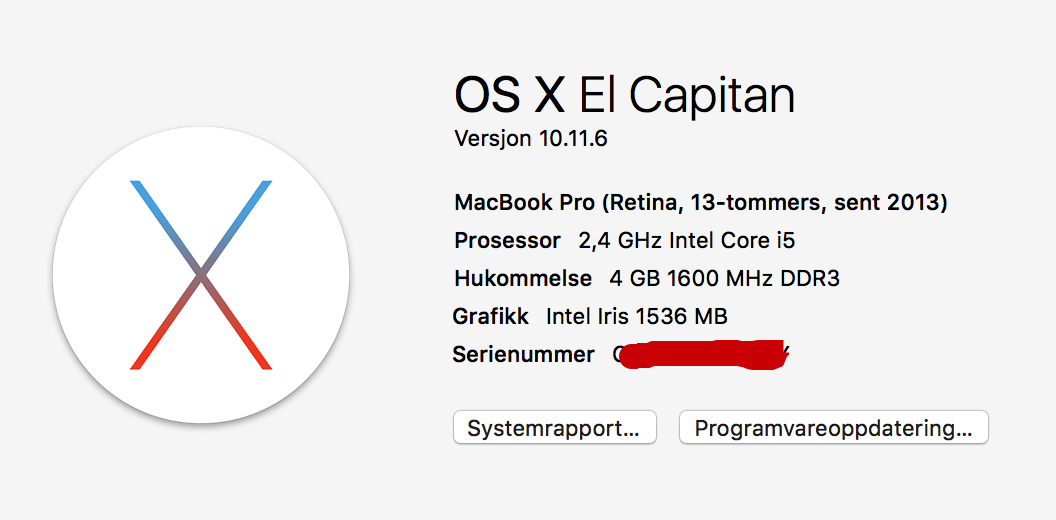The height and width of the screenshot is (520, 1056).
Task: Click El Capitan in the heading
Action: coord(687,95)
